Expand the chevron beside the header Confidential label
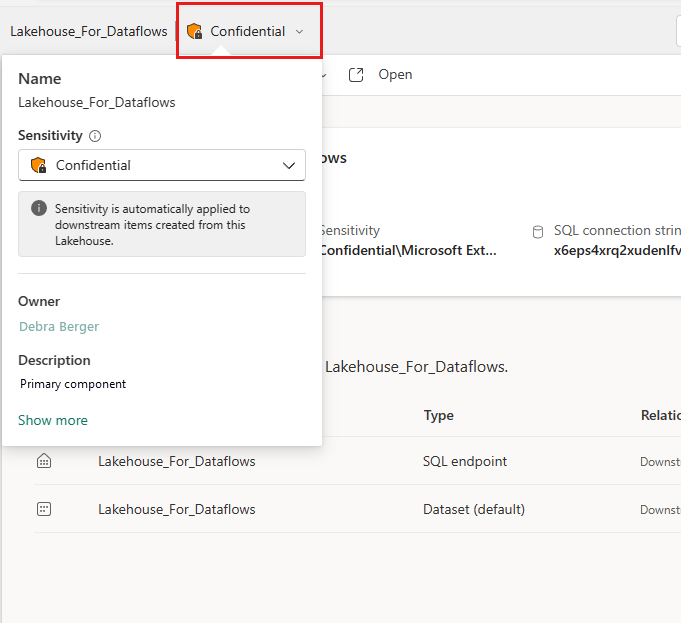This screenshot has height=623, width=681. pos(299,32)
